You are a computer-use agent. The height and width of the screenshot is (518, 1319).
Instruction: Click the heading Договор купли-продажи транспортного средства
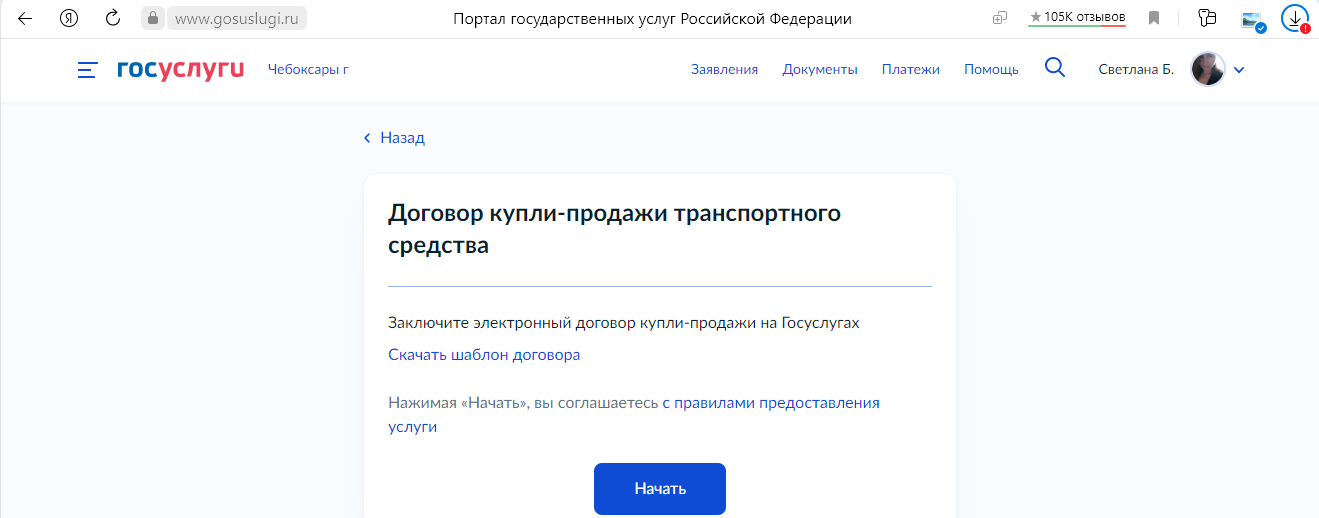[614, 229]
